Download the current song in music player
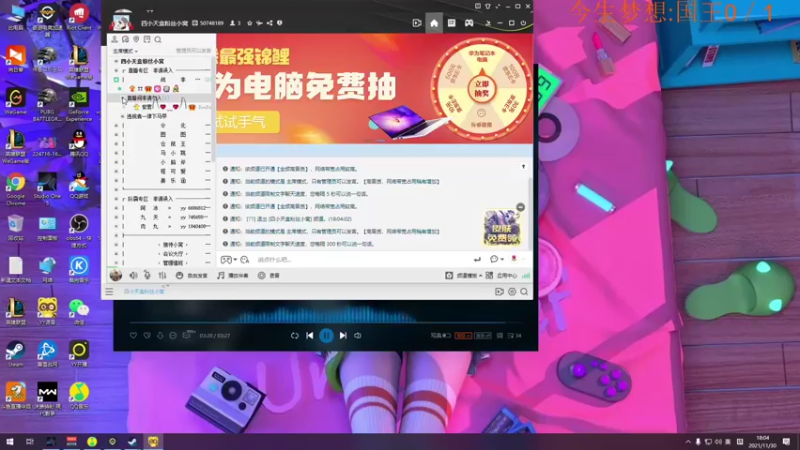The width and height of the screenshot is (800, 450). click(160, 336)
